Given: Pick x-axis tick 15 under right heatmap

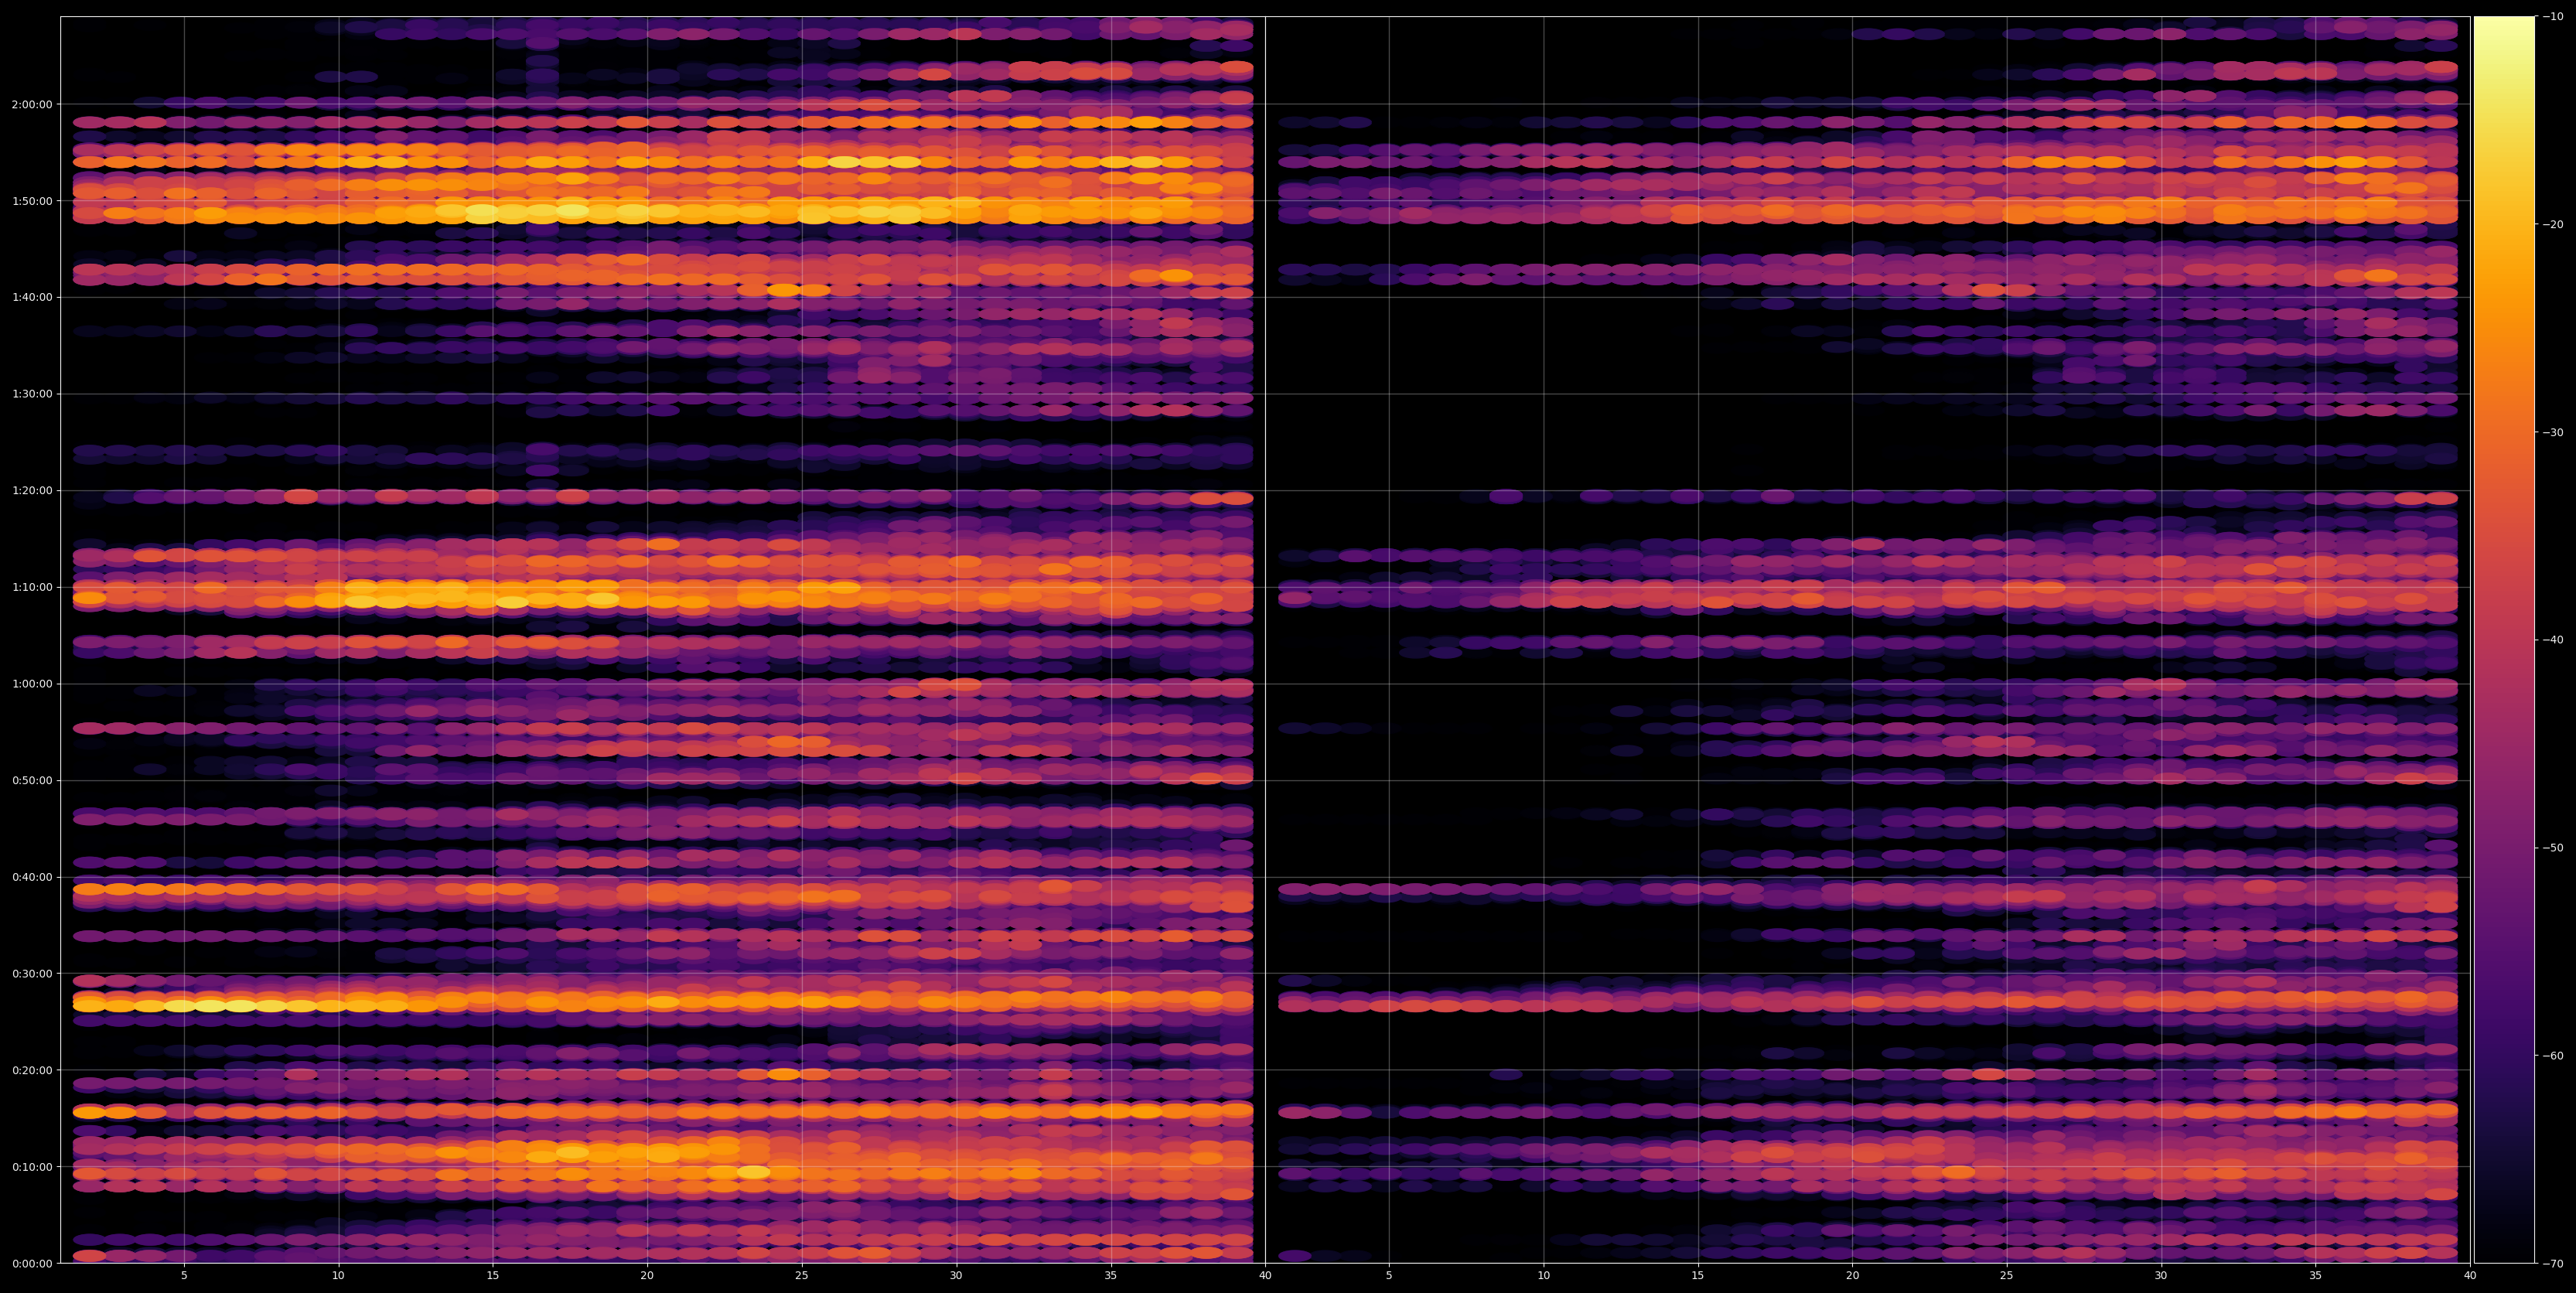Looking at the screenshot, I should click(1698, 1276).
